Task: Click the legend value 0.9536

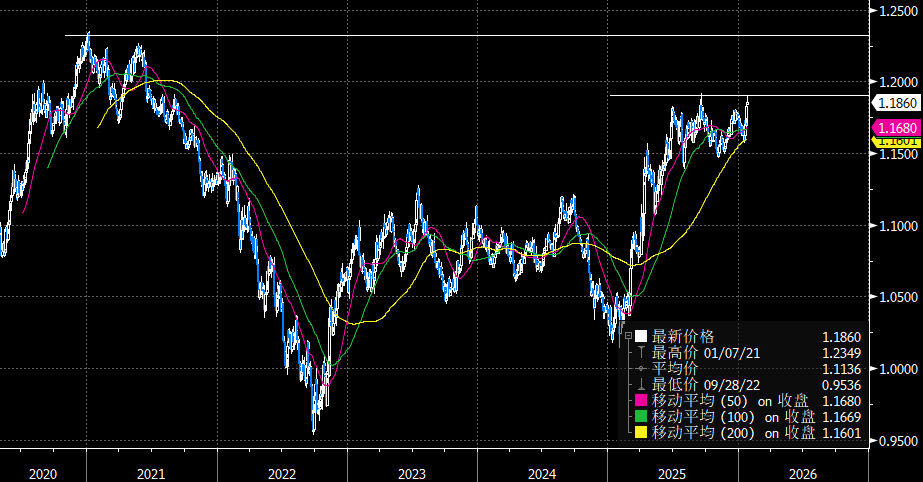Action: pos(842,385)
